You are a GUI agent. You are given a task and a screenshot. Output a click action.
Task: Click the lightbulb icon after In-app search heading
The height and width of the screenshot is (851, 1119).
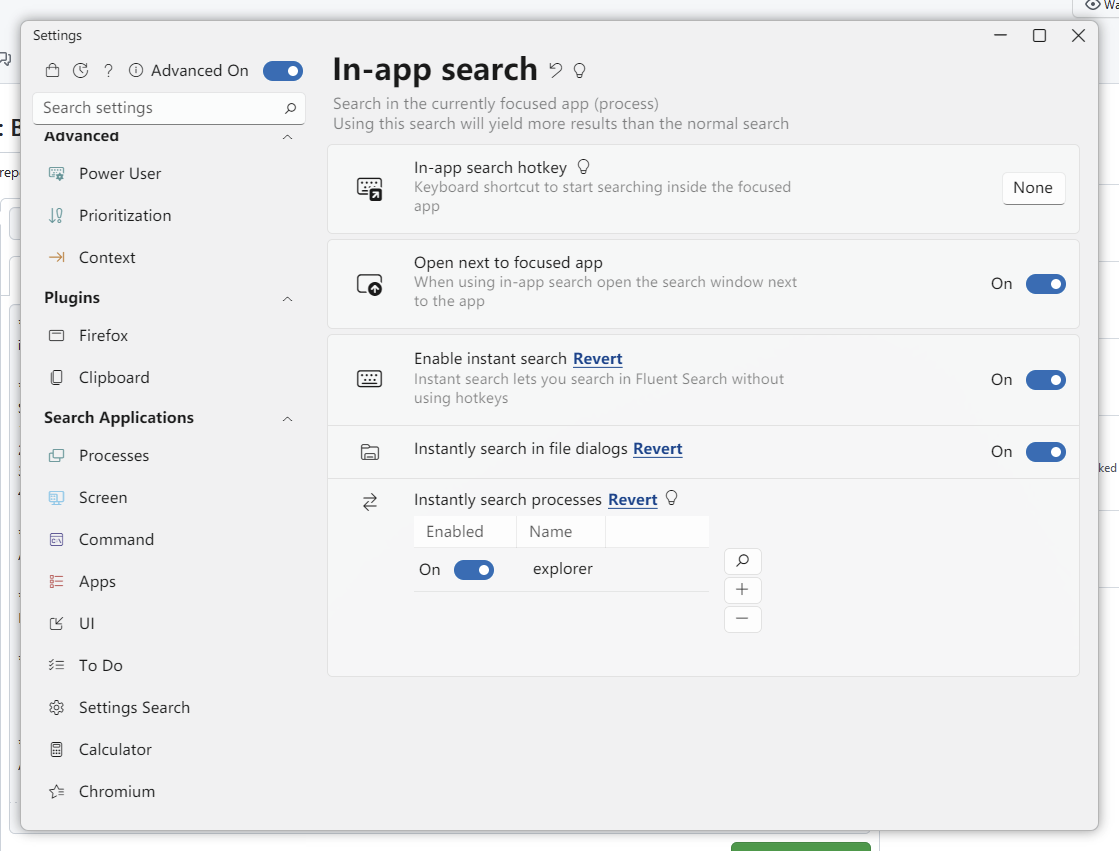(580, 68)
